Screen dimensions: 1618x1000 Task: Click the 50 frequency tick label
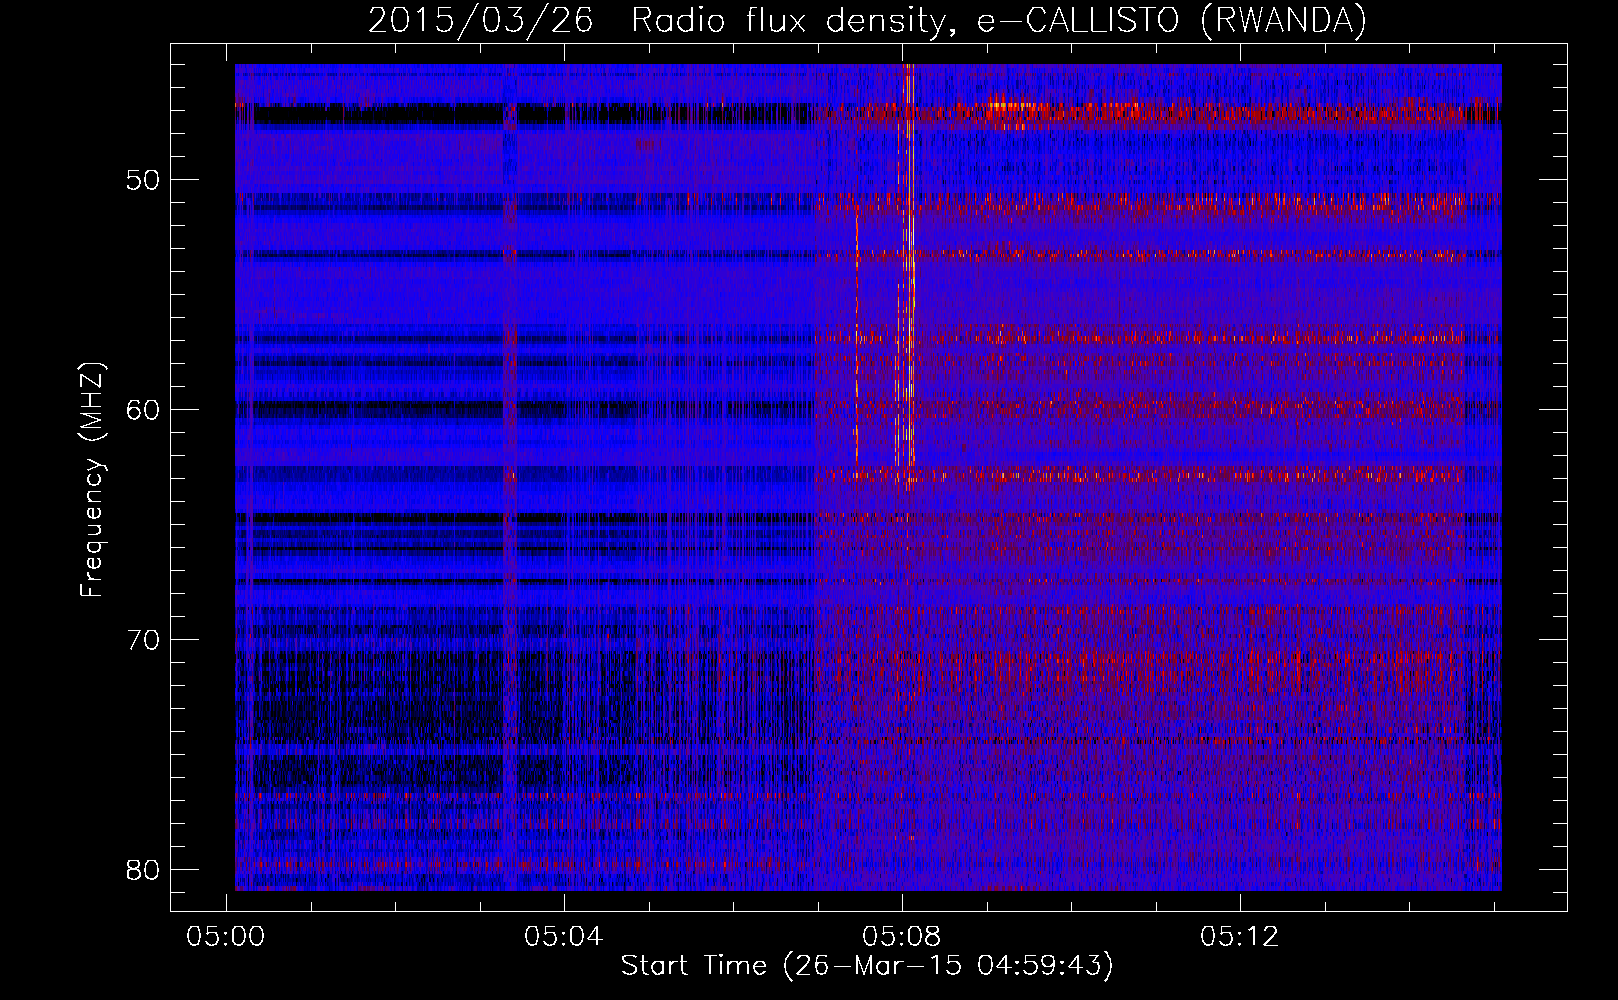144,180
